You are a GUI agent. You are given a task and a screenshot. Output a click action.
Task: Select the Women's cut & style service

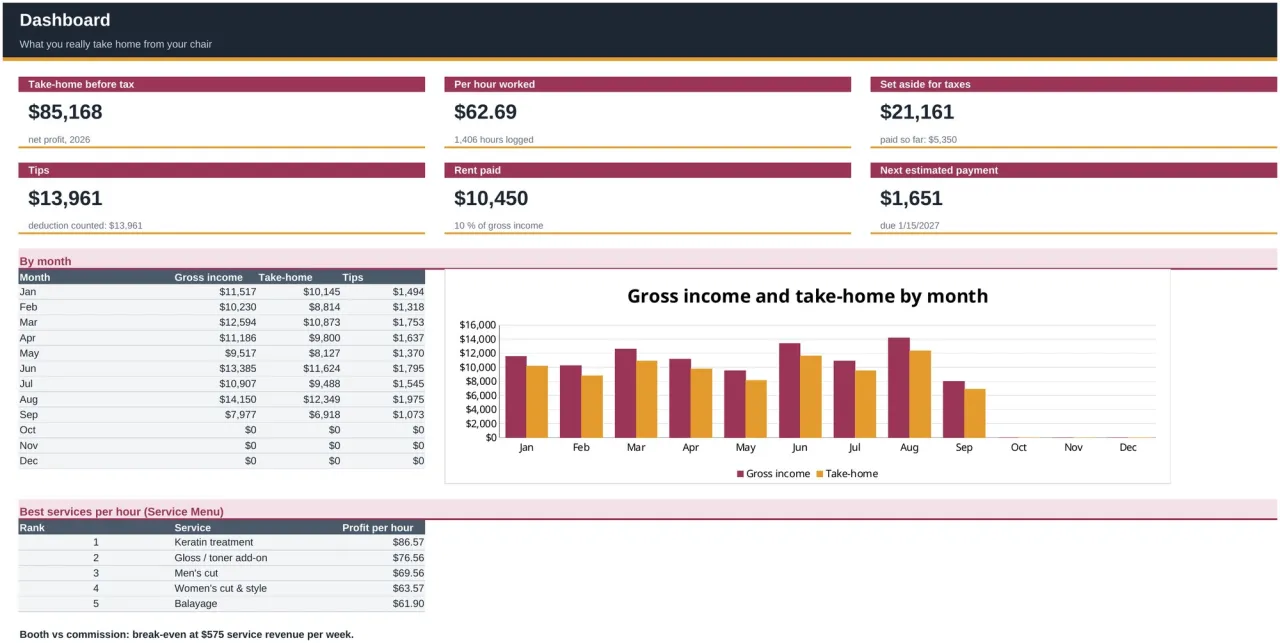220,588
